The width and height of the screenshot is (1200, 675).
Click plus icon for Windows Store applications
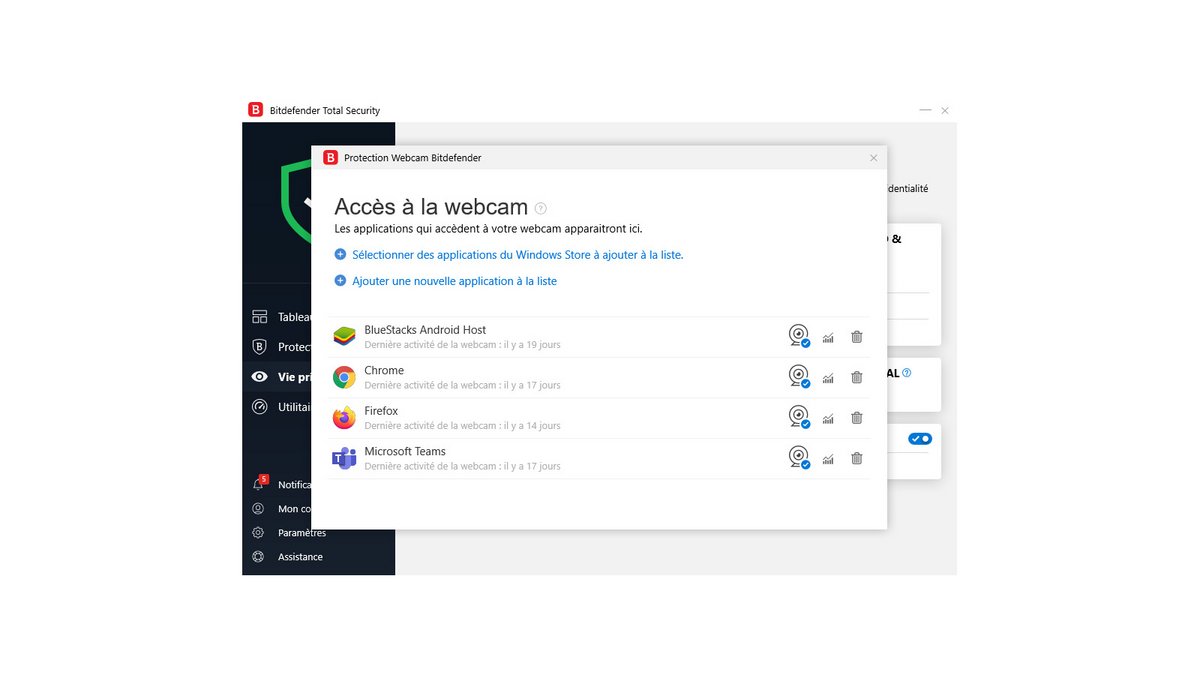[x=340, y=255]
